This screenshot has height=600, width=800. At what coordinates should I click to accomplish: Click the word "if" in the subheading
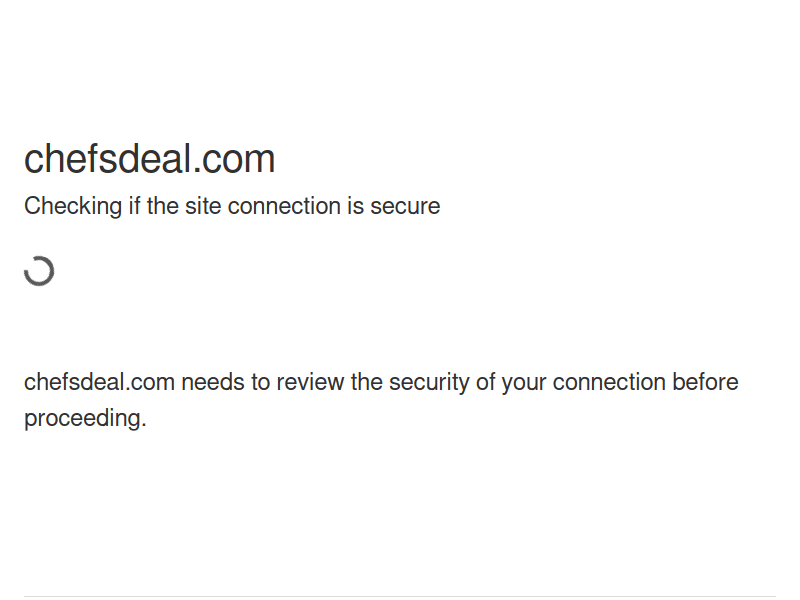click(x=134, y=206)
